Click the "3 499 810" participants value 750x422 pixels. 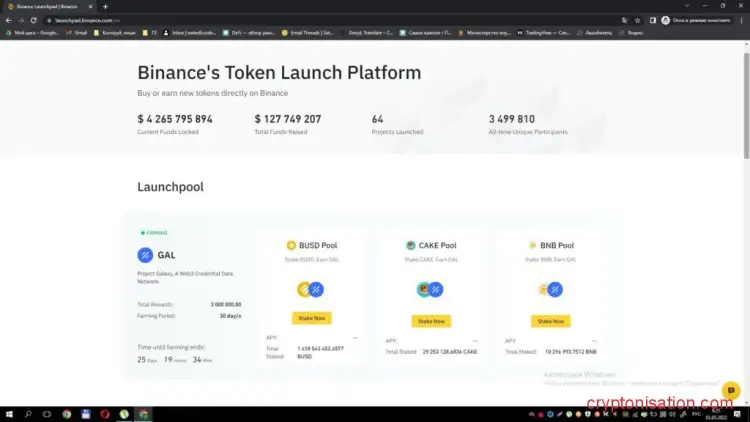pyautogui.click(x=511, y=119)
